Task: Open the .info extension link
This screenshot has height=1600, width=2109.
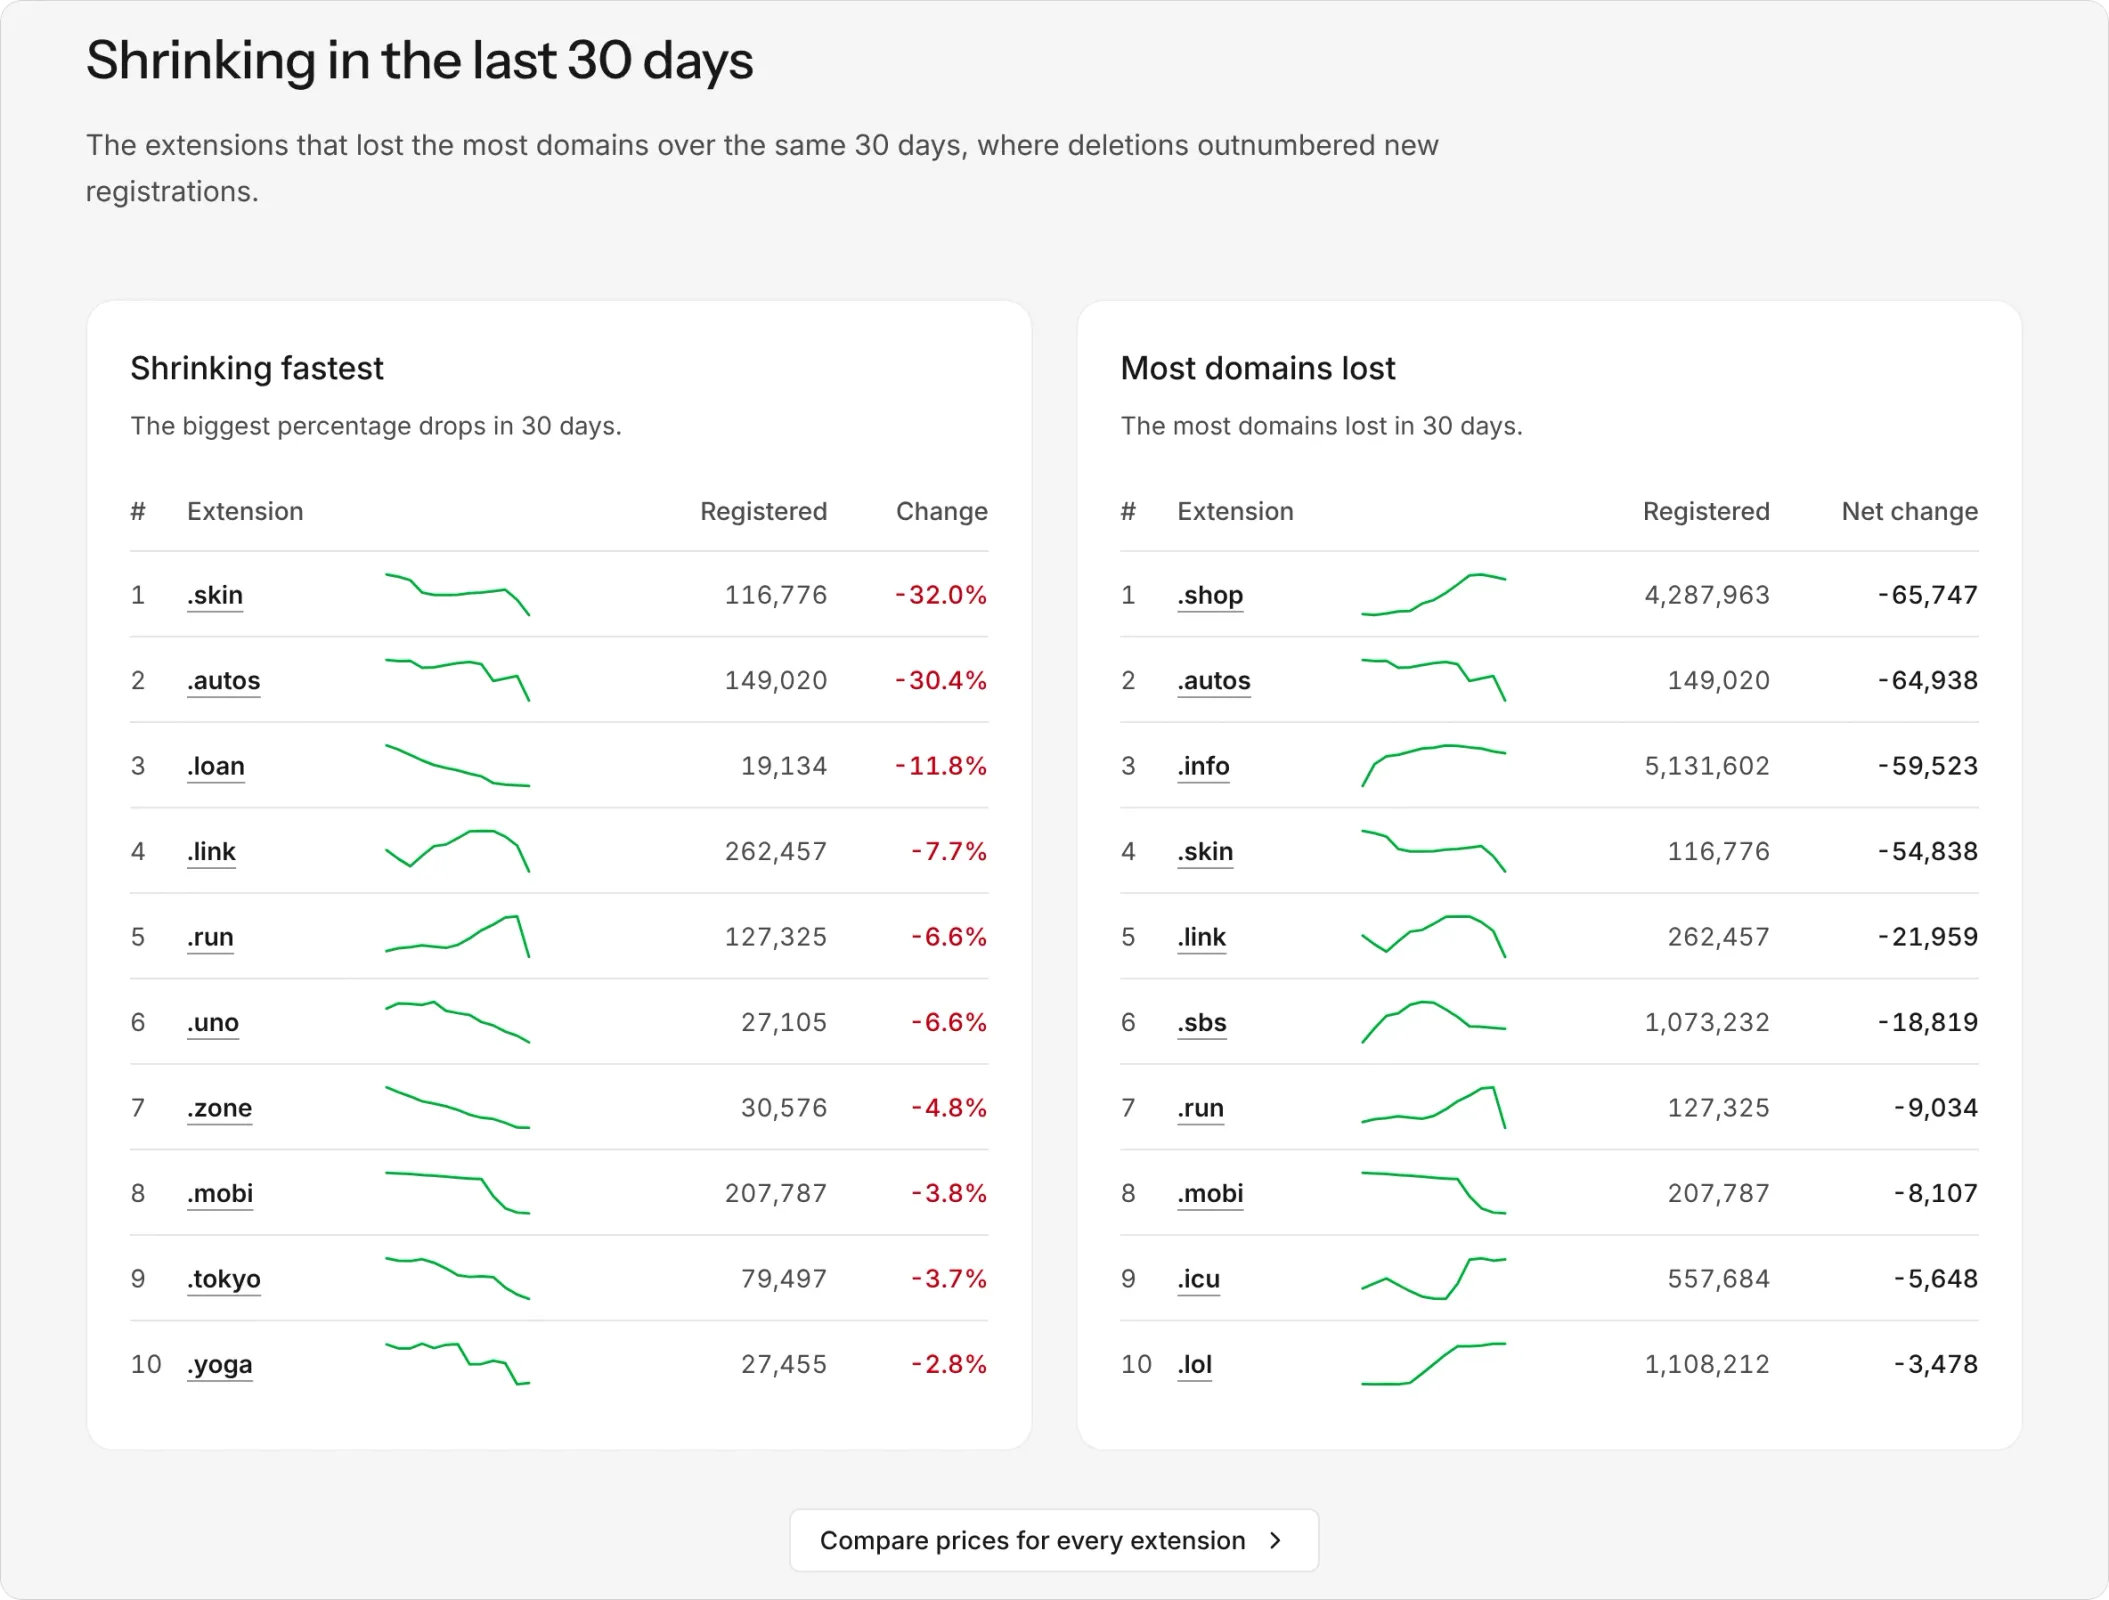Action: [1203, 766]
